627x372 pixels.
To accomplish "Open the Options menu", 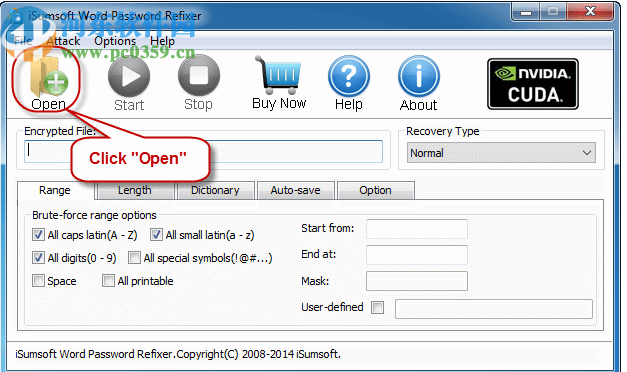I will [115, 41].
